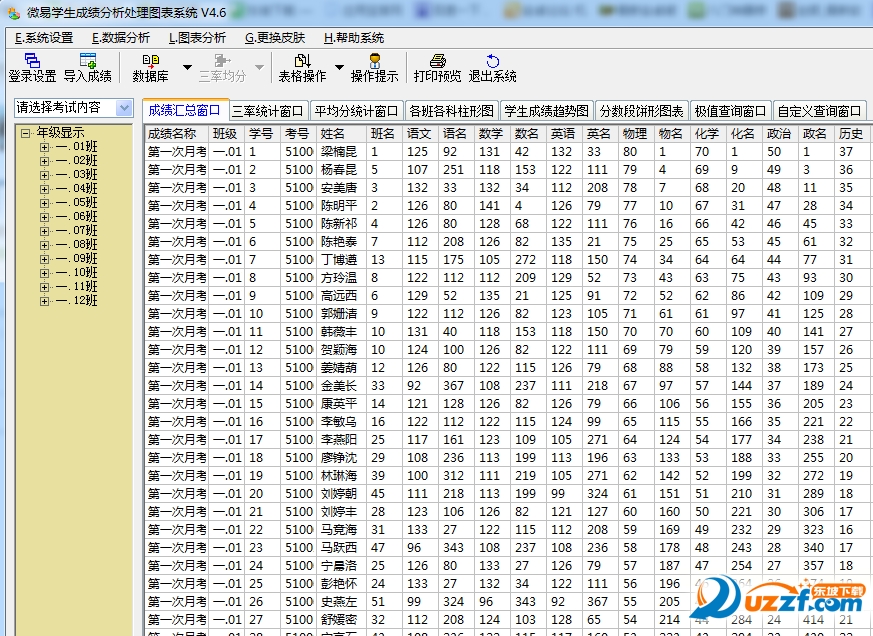Image resolution: width=873 pixels, height=636 pixels.
Task: Open the 数据库 database tool
Action: (x=152, y=70)
